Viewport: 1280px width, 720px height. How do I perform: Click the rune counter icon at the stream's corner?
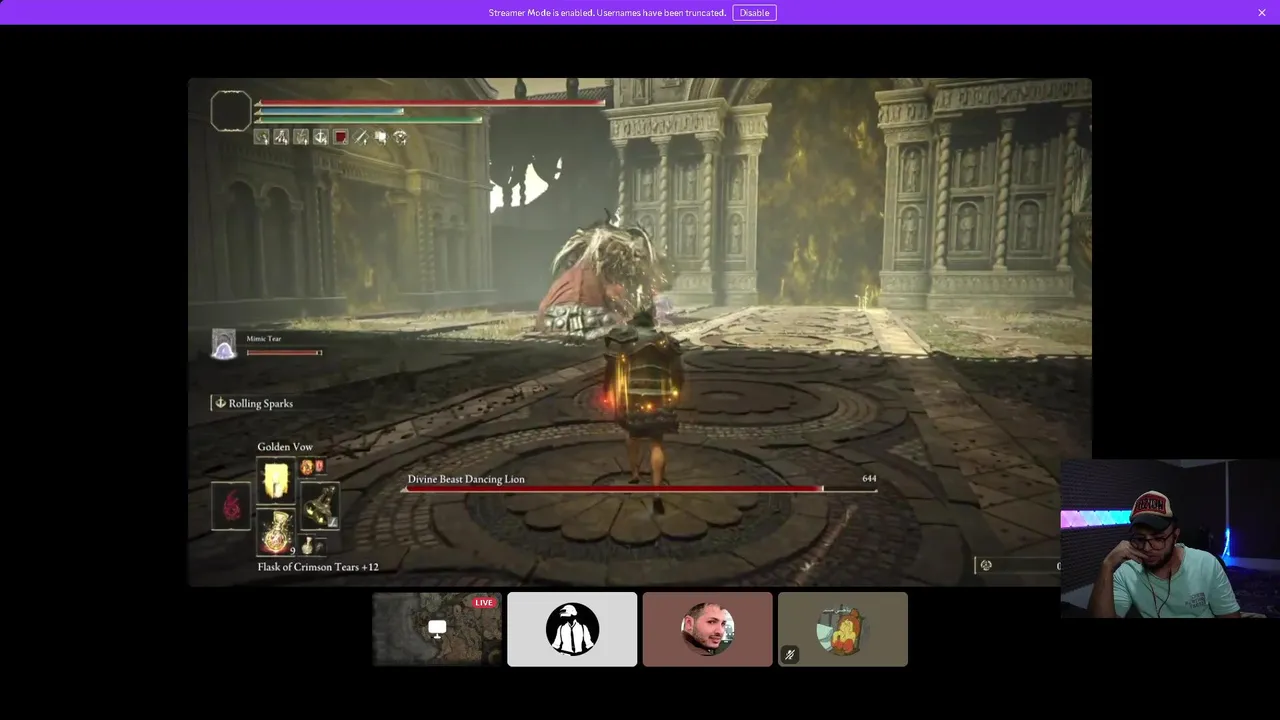pyautogui.click(x=986, y=565)
